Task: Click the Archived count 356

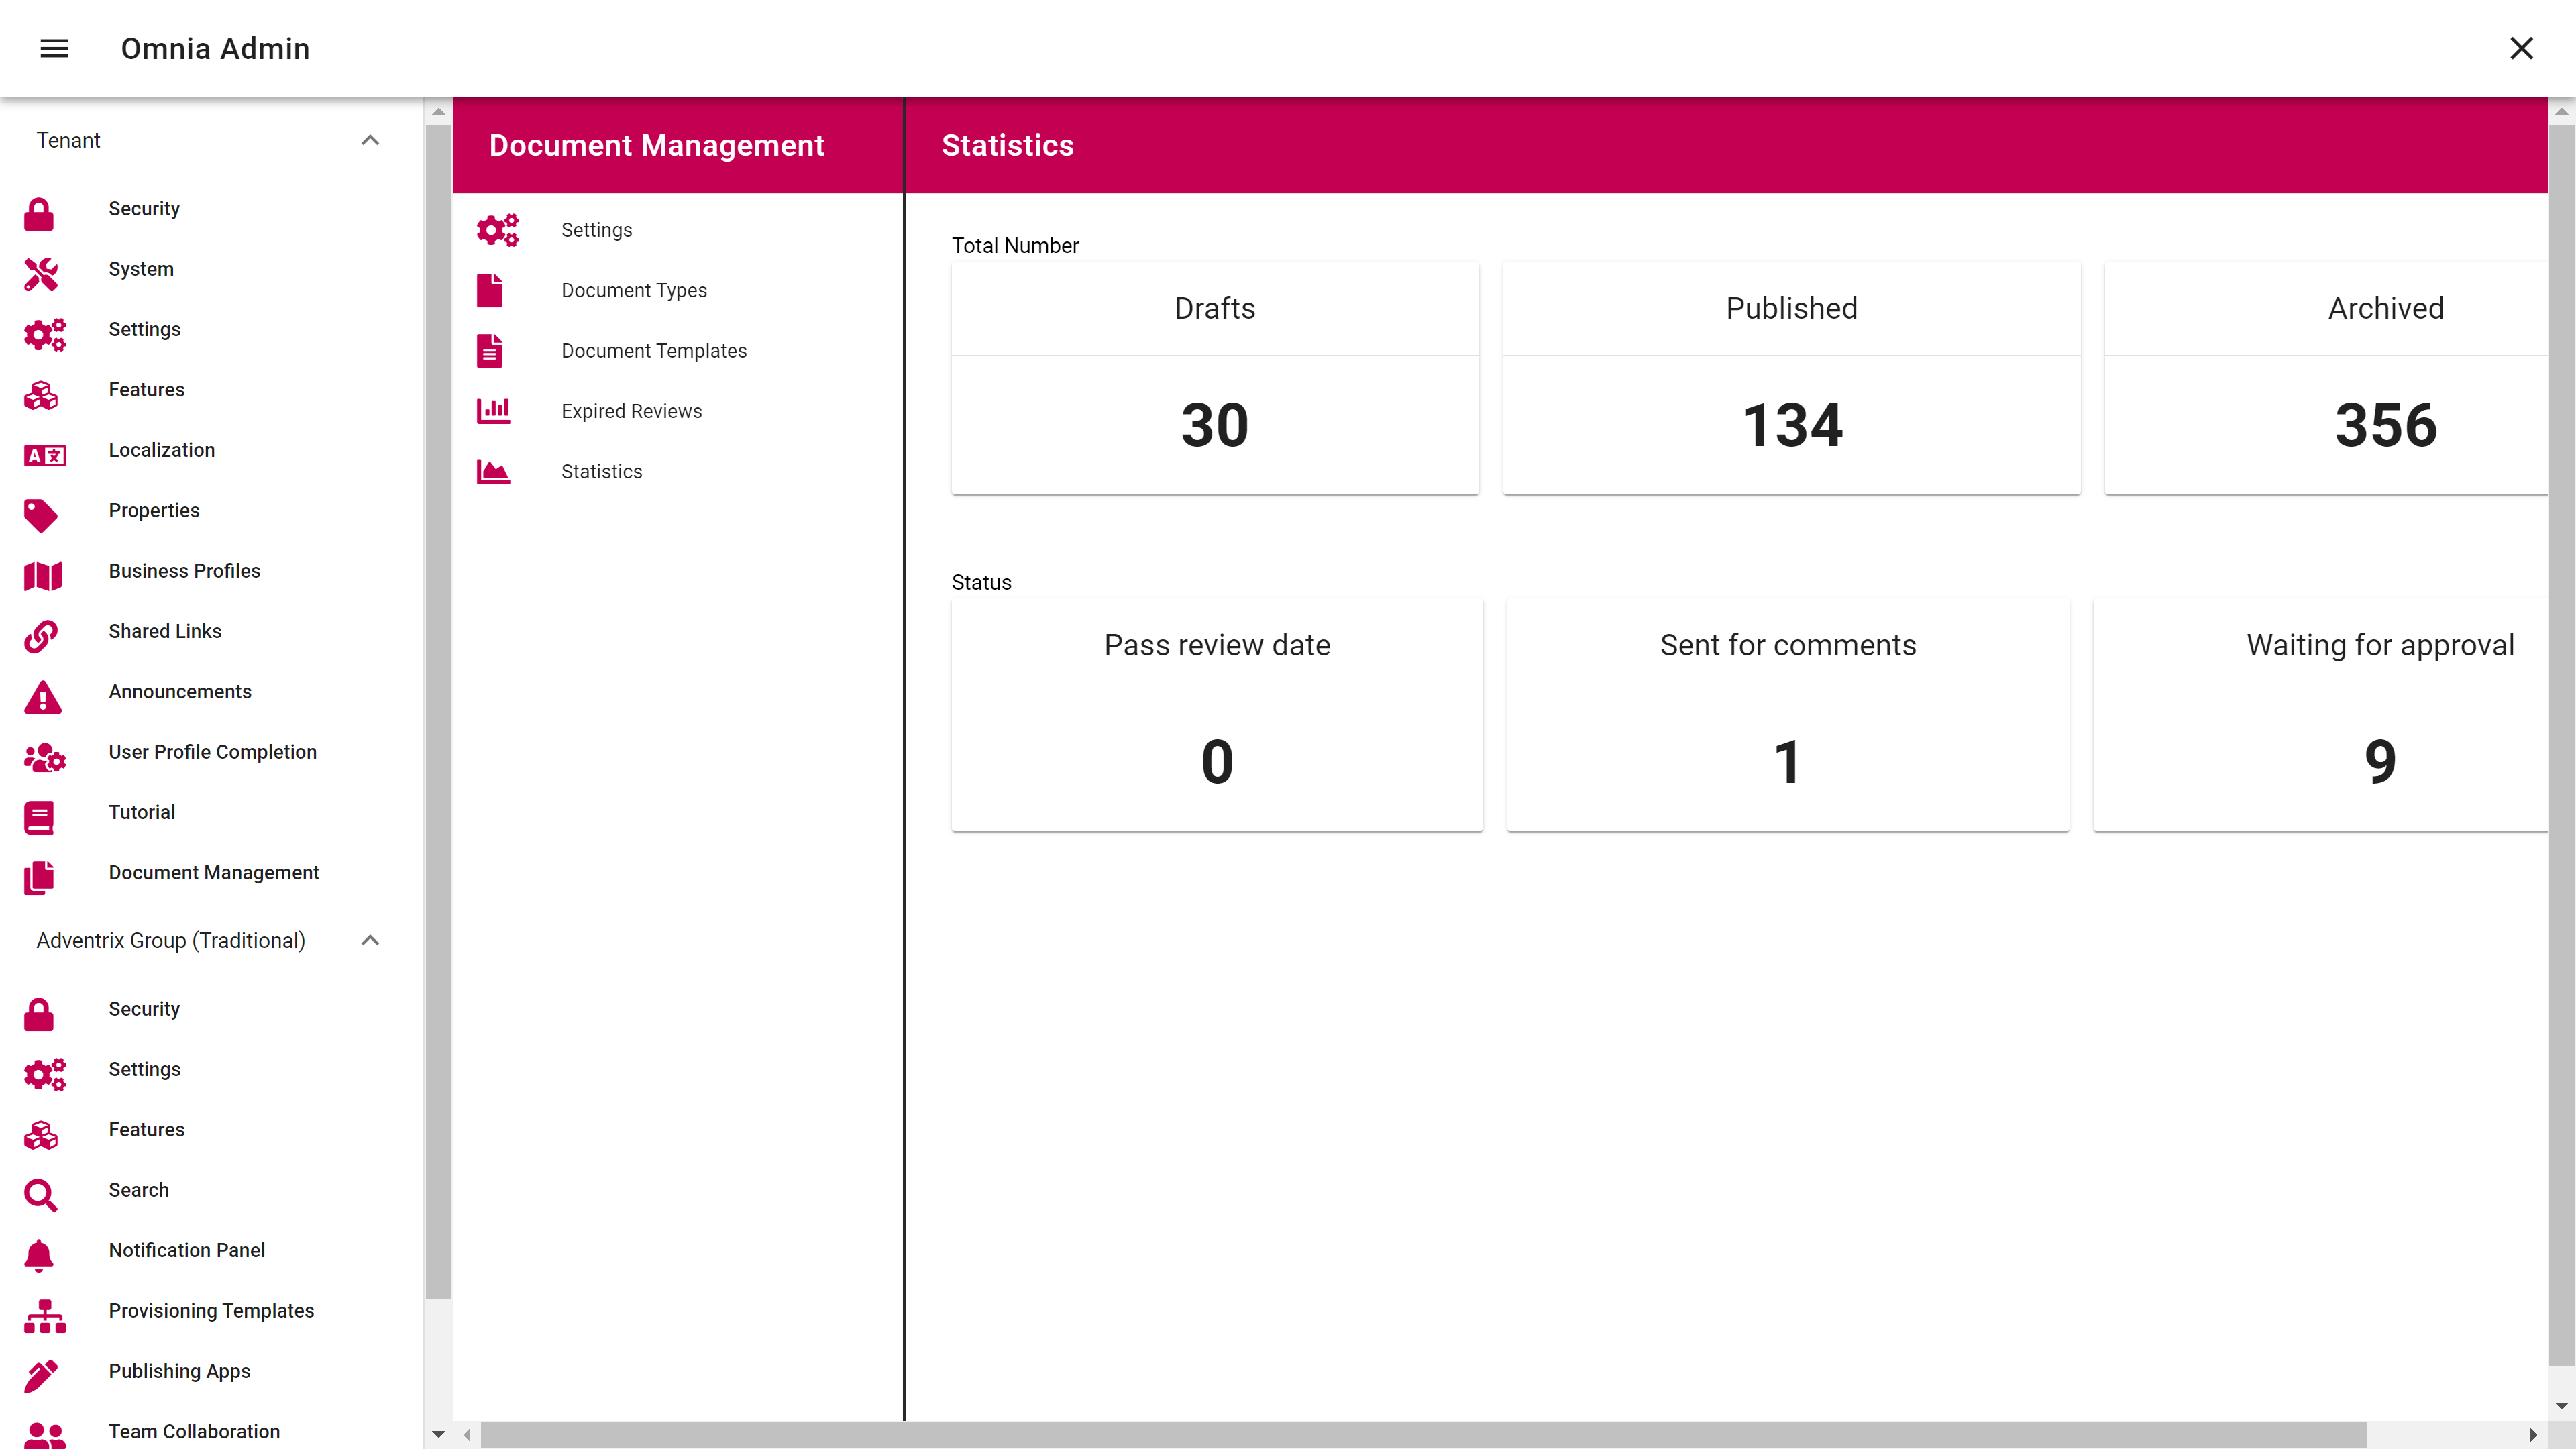Action: click(x=2386, y=425)
